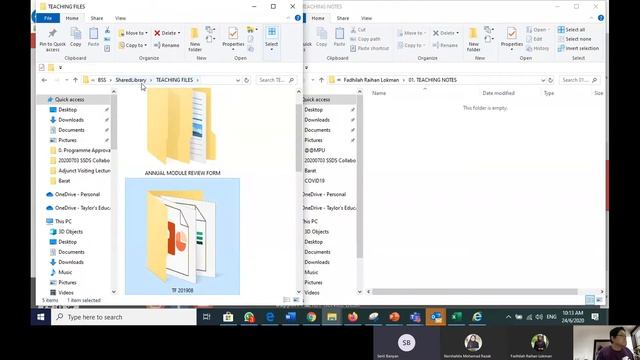This screenshot has width=640, height=360.
Task: Expand address bar history dropdown in TEACHING FILES
Action: (x=238, y=80)
